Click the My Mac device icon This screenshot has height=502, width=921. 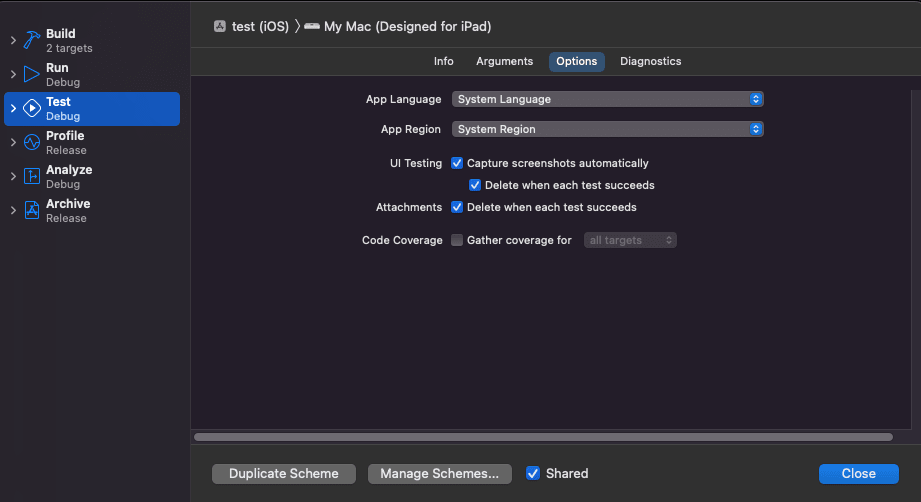[x=312, y=26]
